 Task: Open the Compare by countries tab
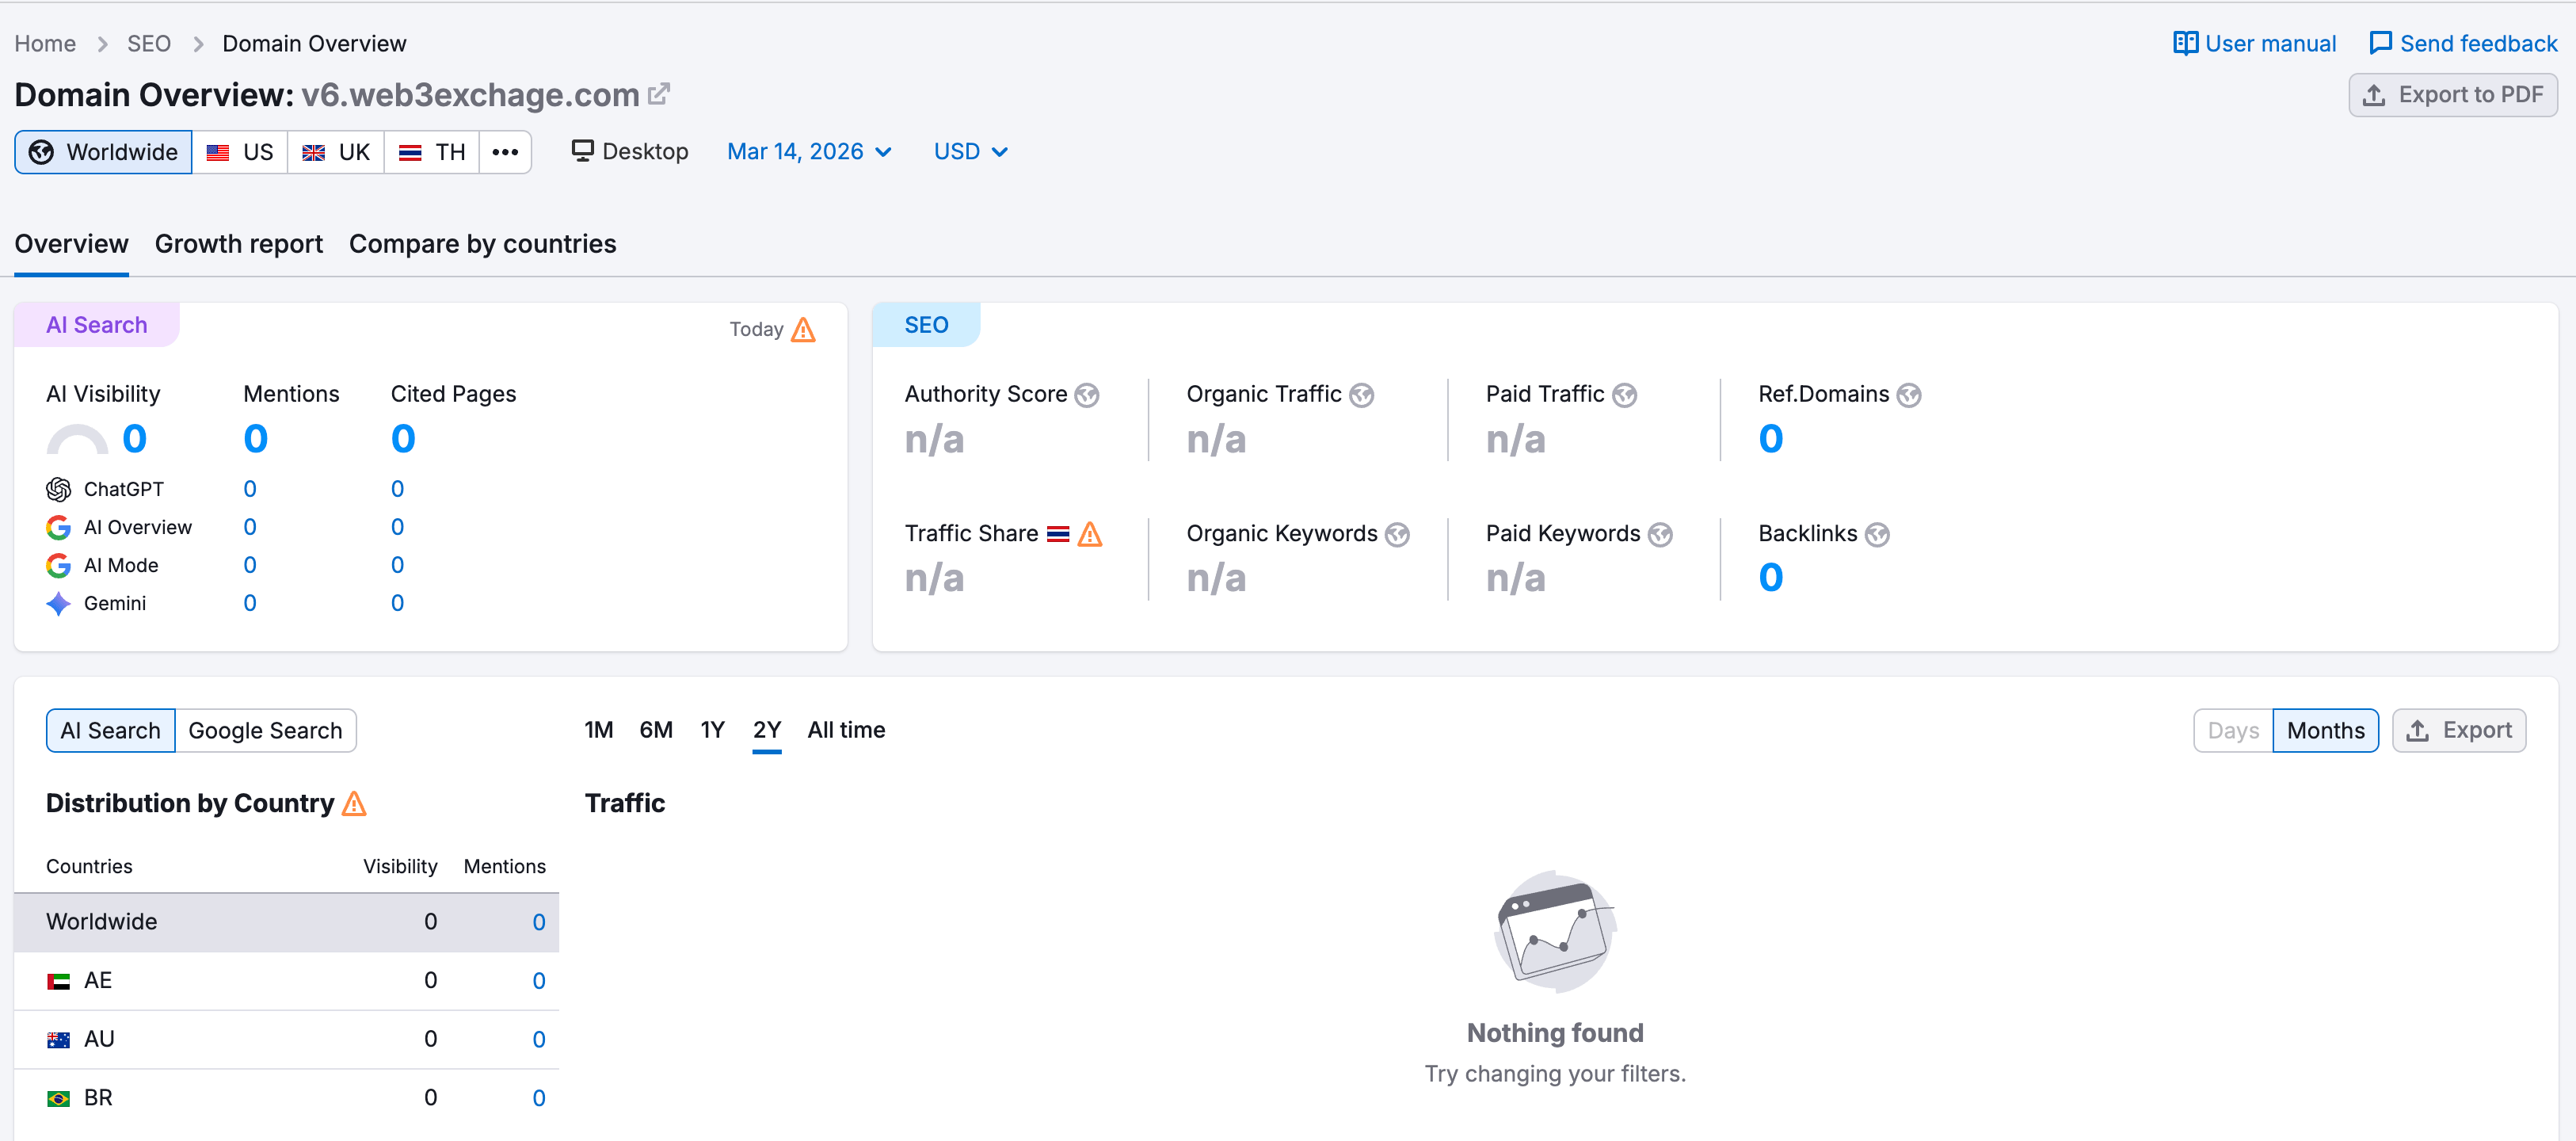point(482,244)
